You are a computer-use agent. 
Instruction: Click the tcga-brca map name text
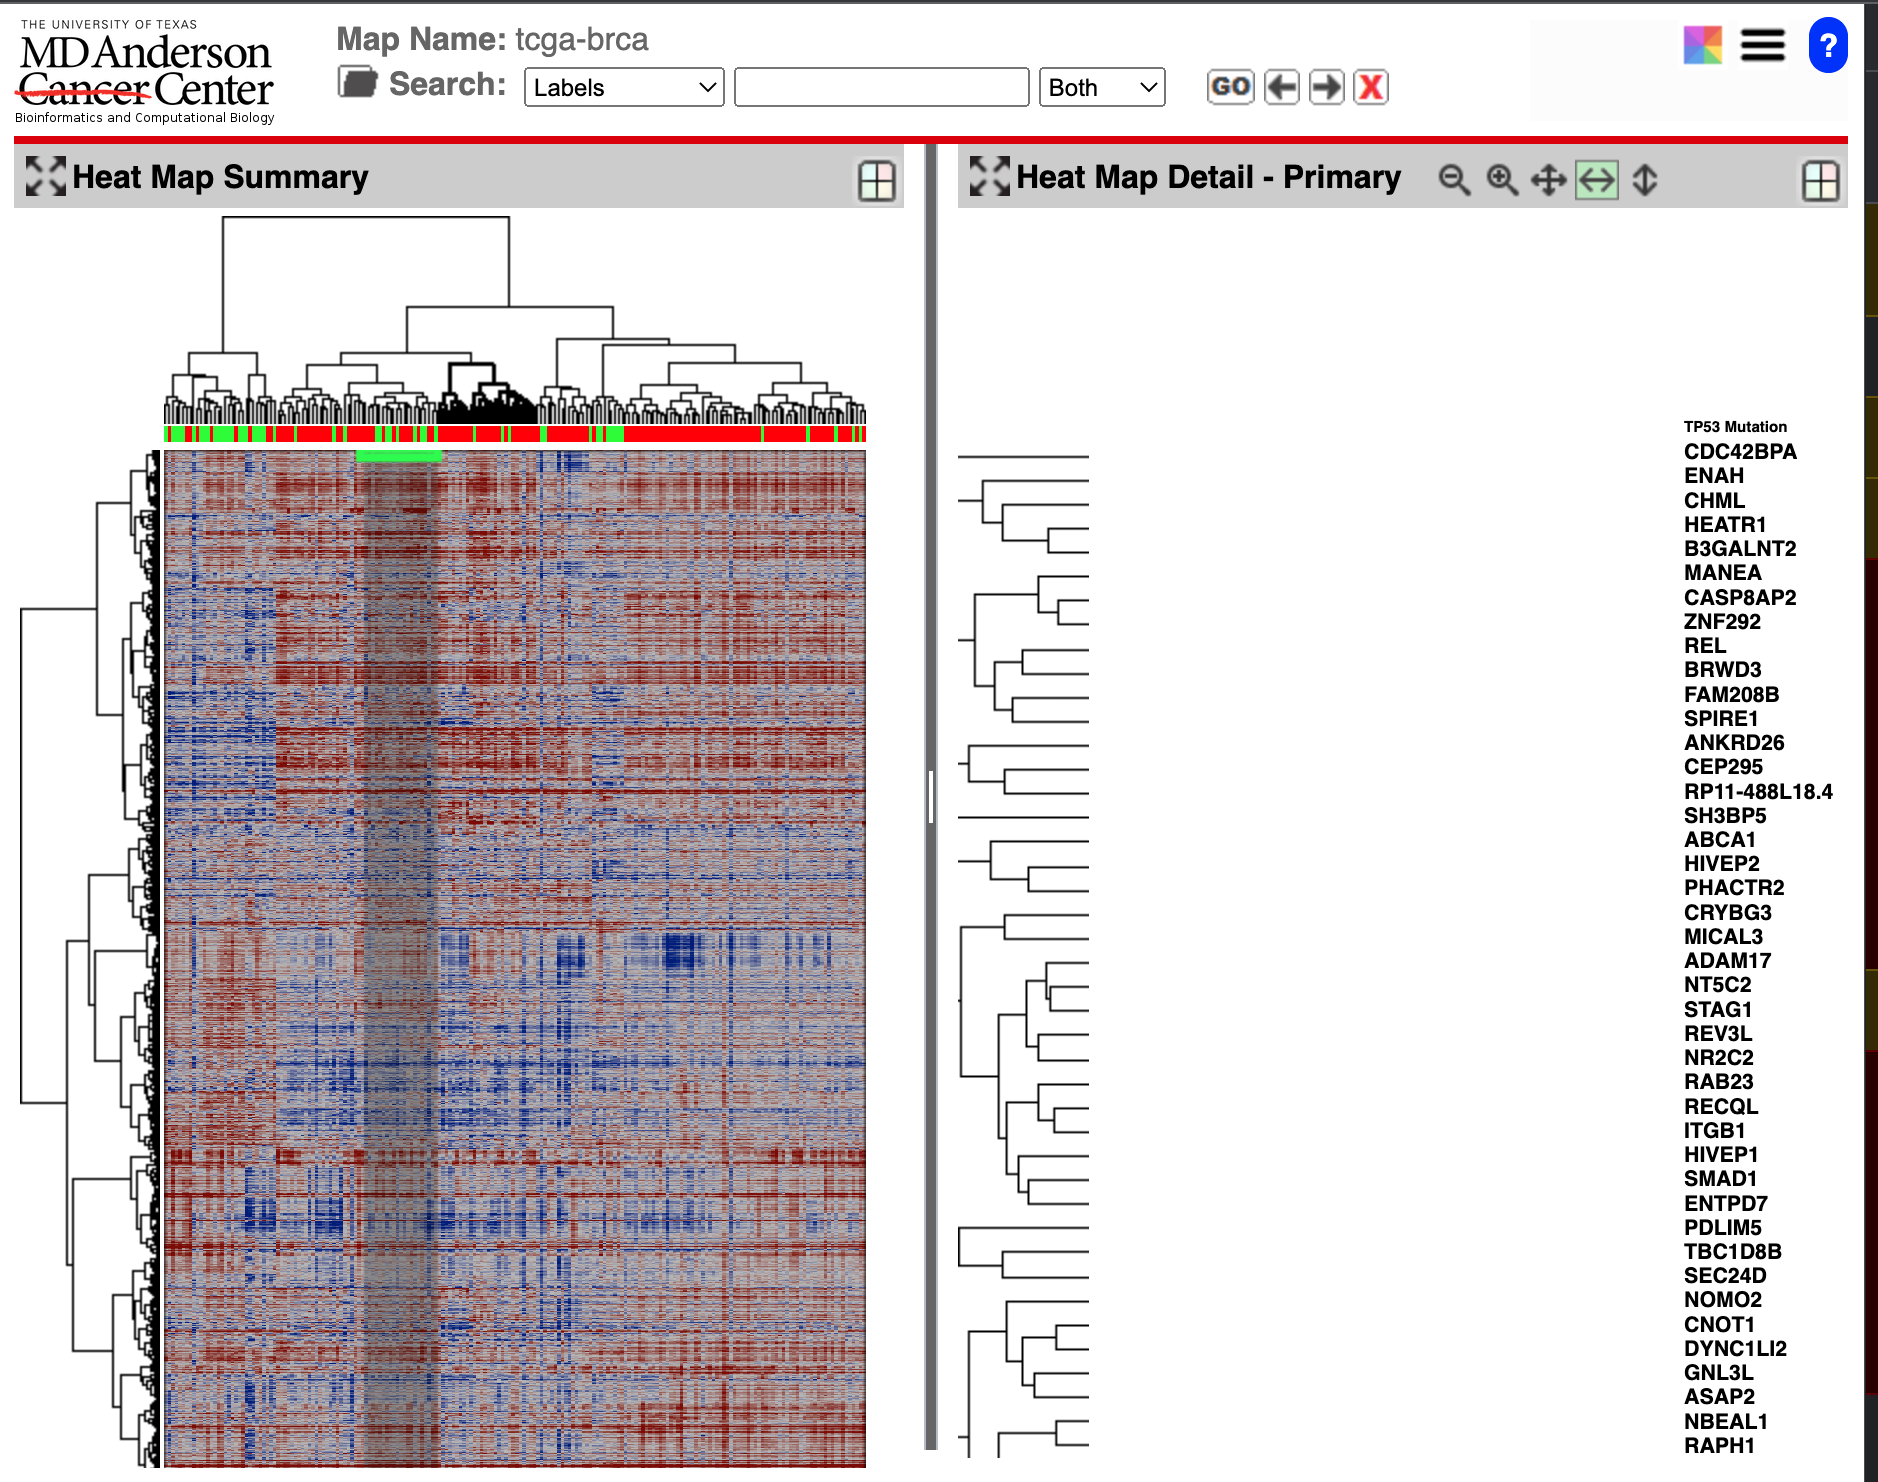tap(581, 39)
